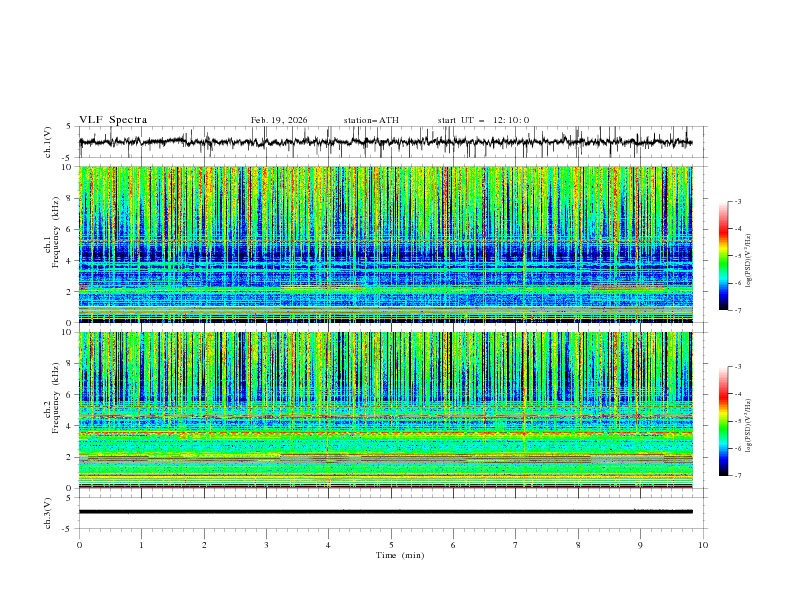Click the ch.3(V) axis label
Screen dimensions: 792x612
[x=49, y=511]
